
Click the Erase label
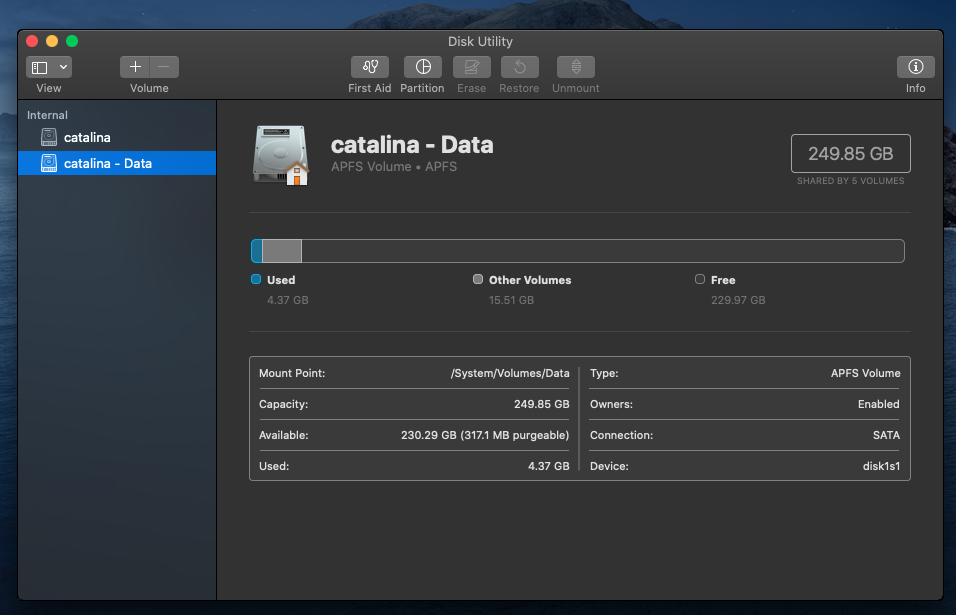pyautogui.click(x=471, y=88)
